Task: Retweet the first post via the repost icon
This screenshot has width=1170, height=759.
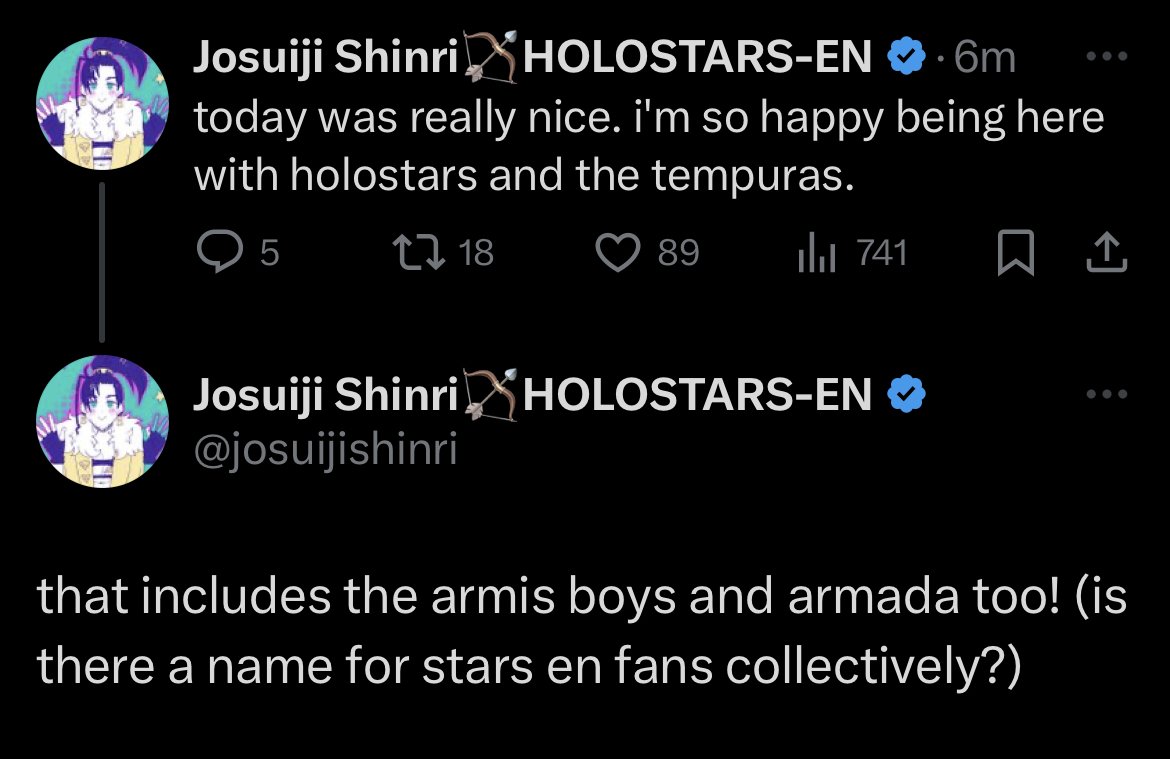Action: pyautogui.click(x=419, y=252)
